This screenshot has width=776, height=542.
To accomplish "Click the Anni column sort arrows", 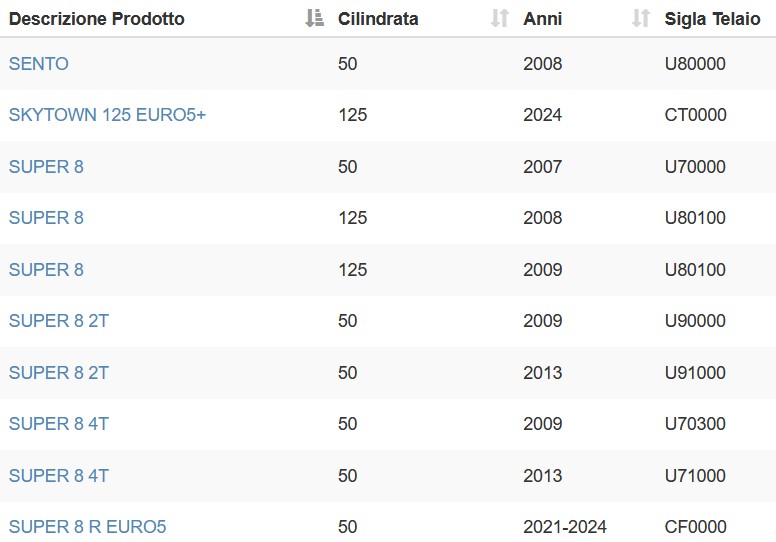I will [641, 18].
